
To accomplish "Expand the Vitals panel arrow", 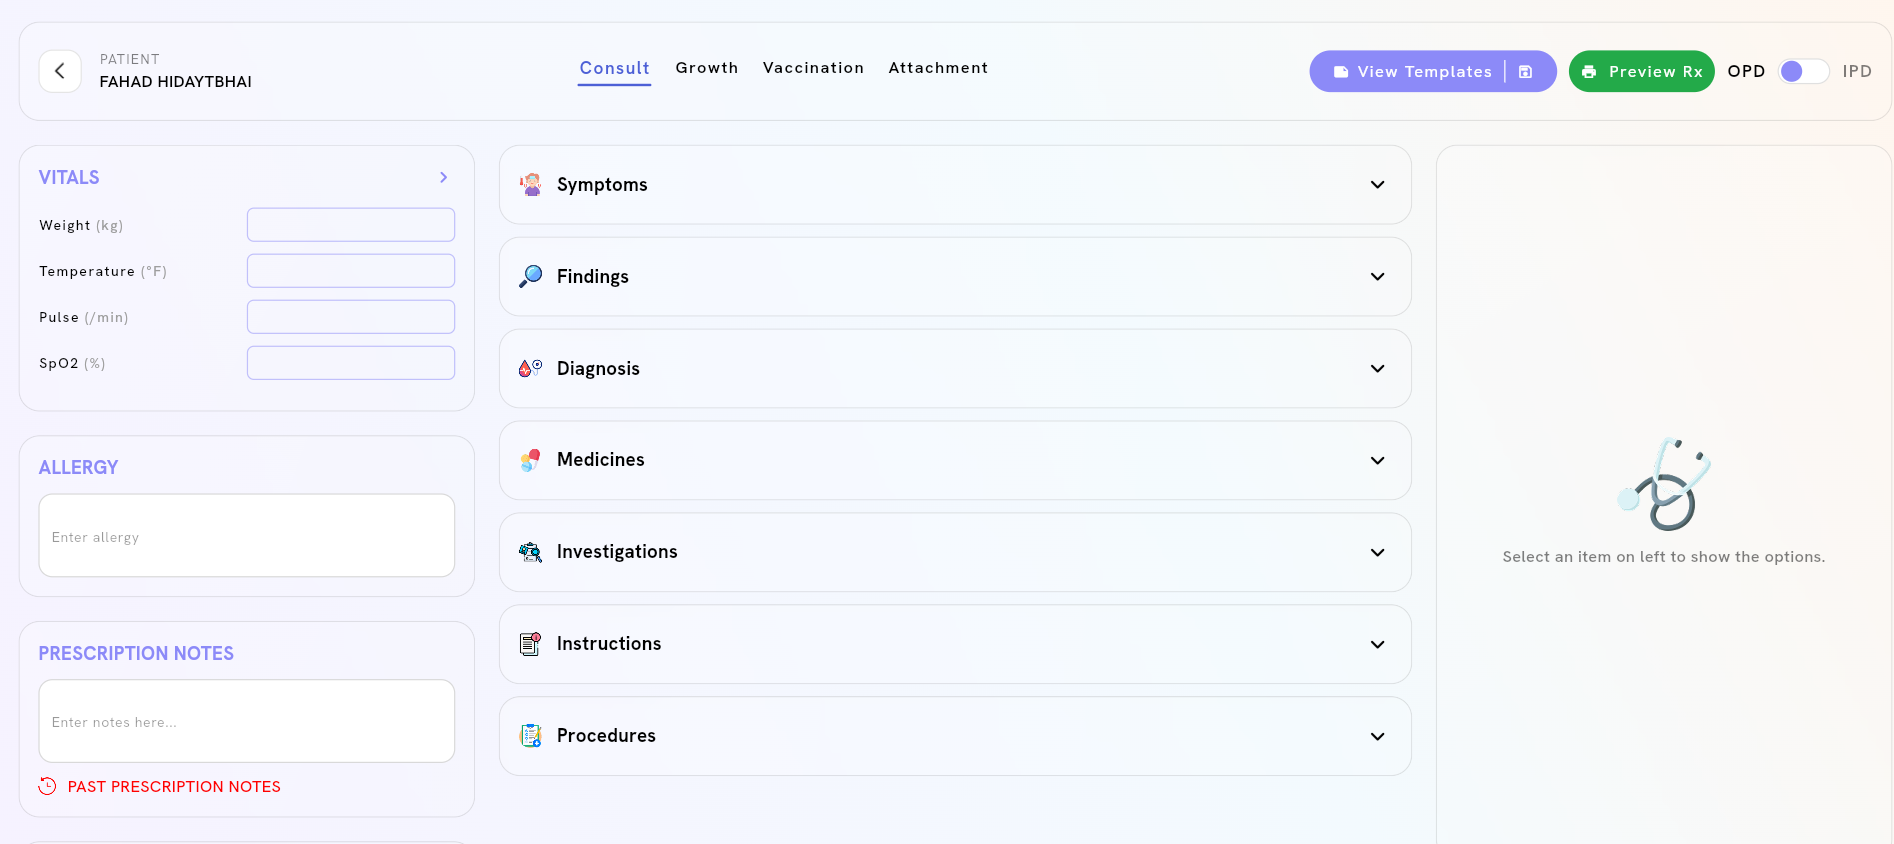I will click(443, 177).
